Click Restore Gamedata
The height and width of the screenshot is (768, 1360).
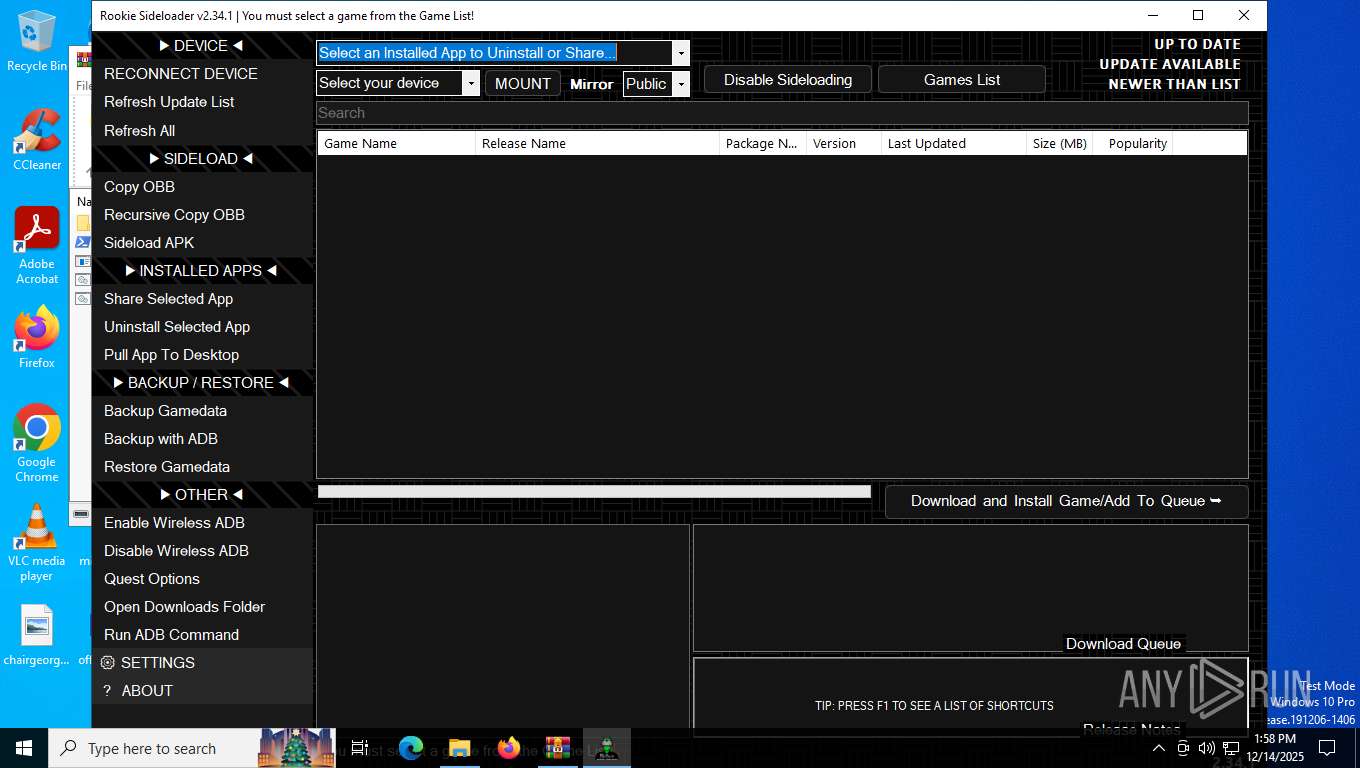coord(203,466)
